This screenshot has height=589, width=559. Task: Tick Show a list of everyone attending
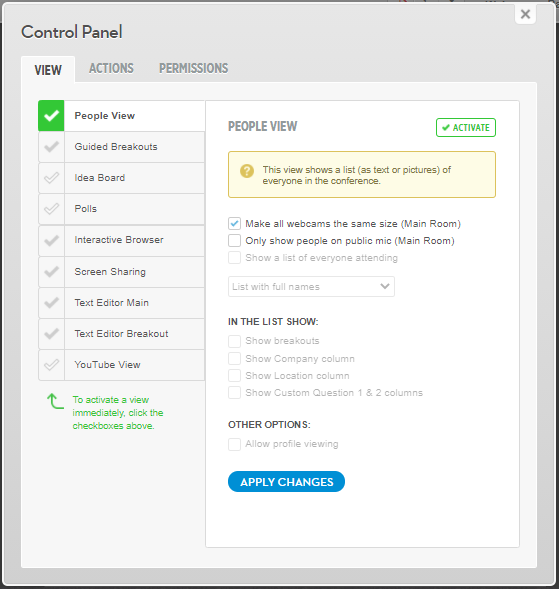click(234, 258)
